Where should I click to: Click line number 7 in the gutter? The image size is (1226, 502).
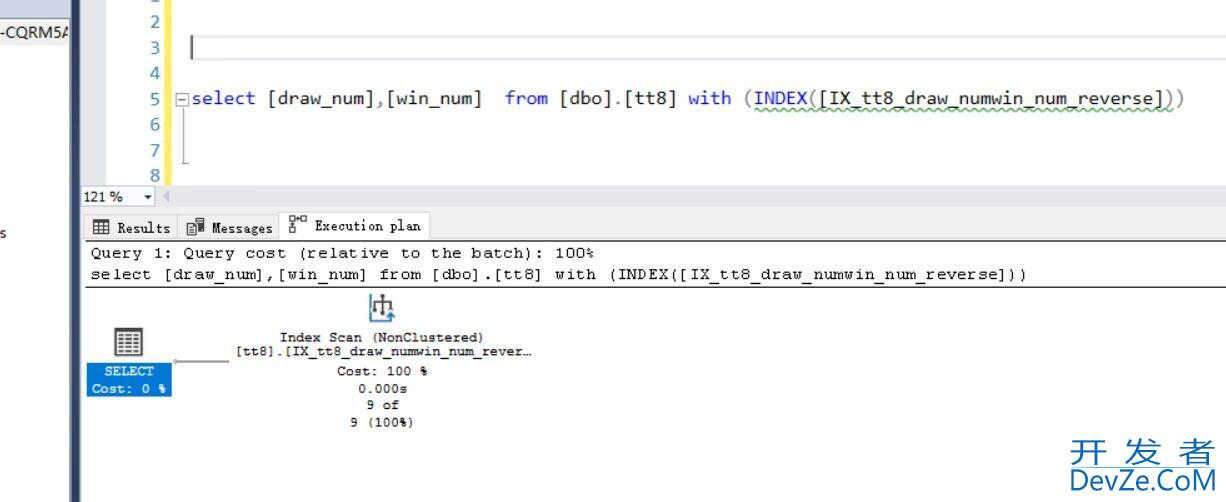pos(154,150)
